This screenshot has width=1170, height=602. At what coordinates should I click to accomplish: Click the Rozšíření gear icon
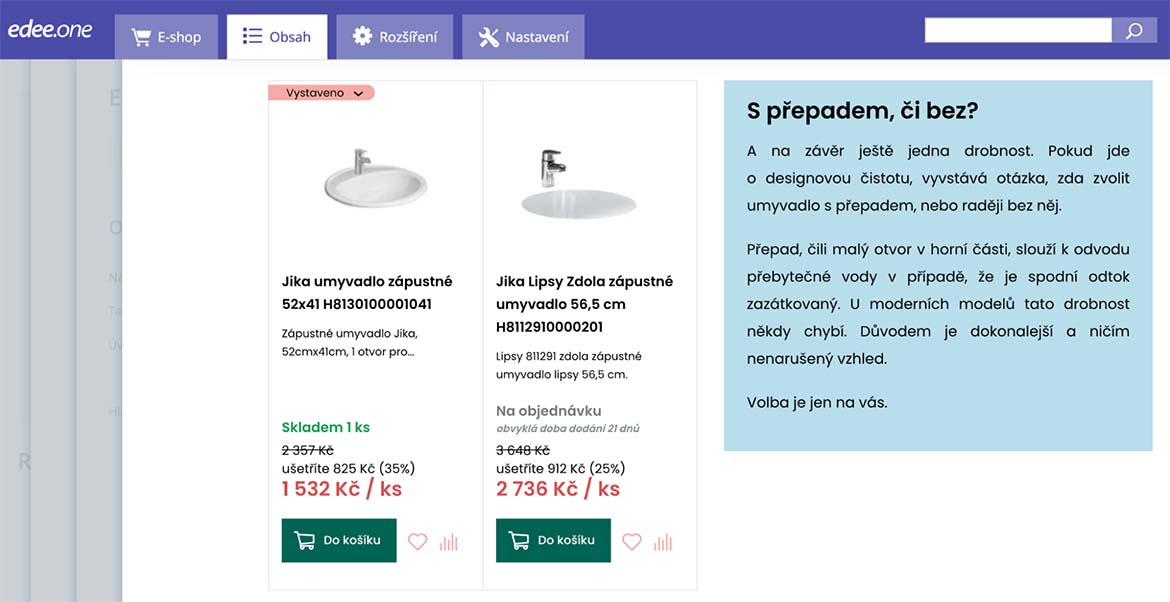click(x=363, y=36)
